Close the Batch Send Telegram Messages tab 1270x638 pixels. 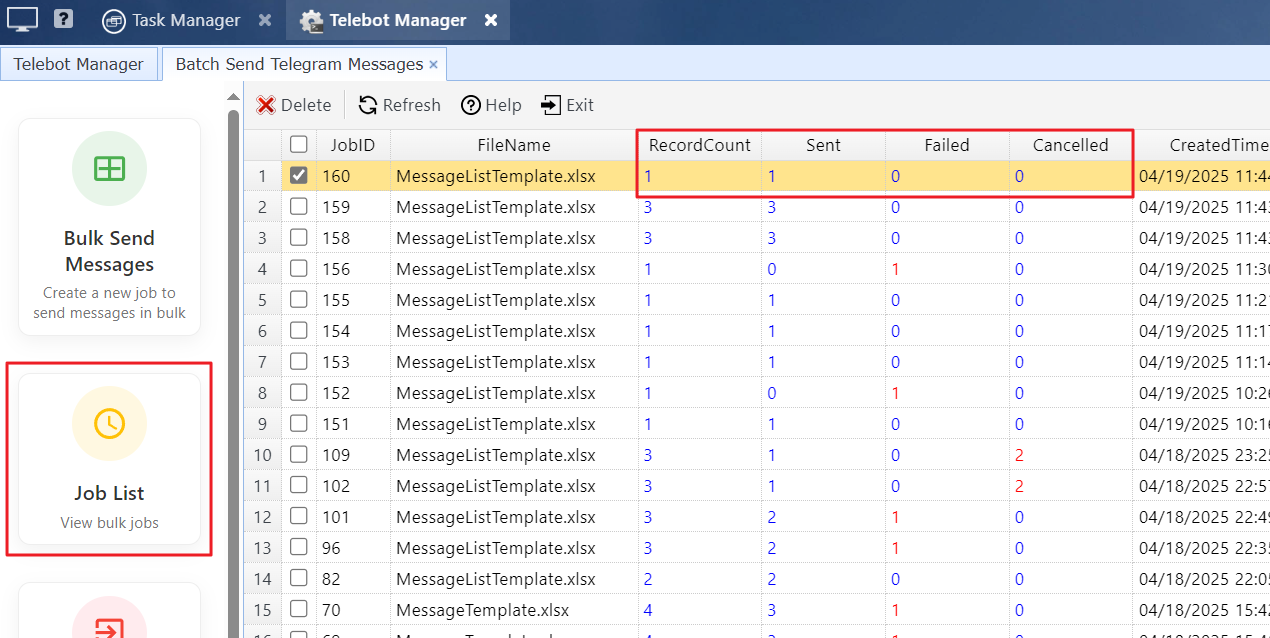click(x=433, y=64)
